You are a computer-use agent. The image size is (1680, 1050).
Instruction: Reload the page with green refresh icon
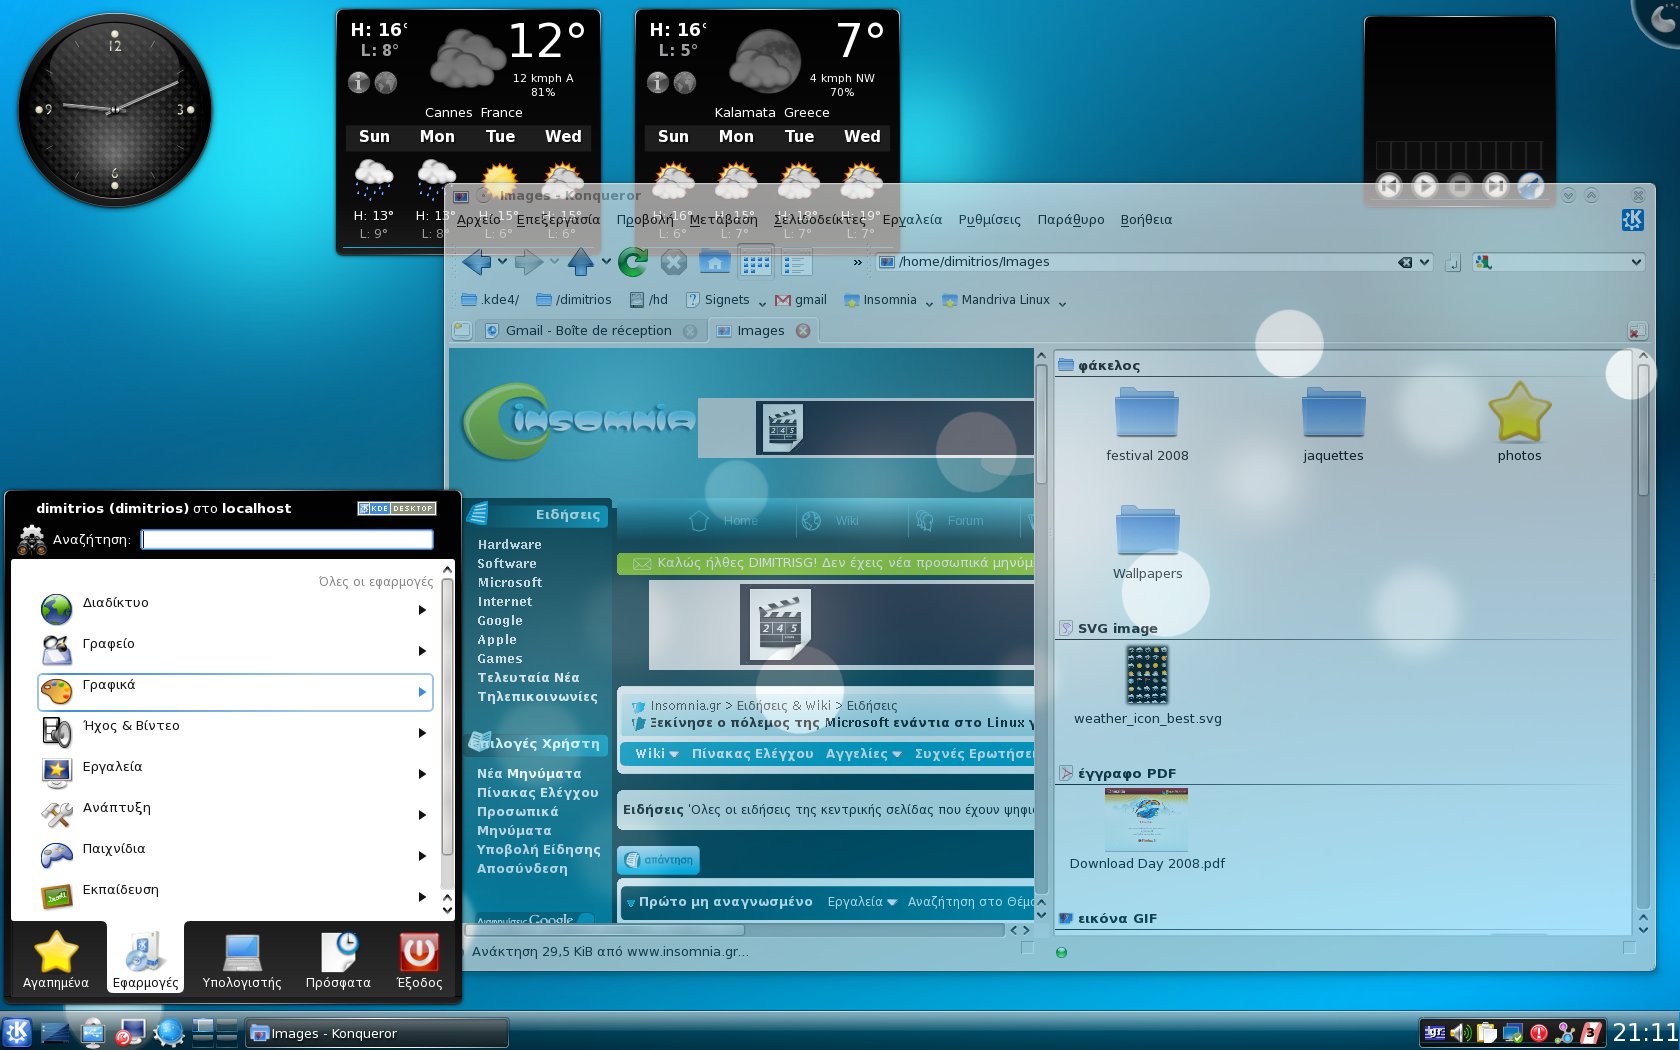click(632, 262)
